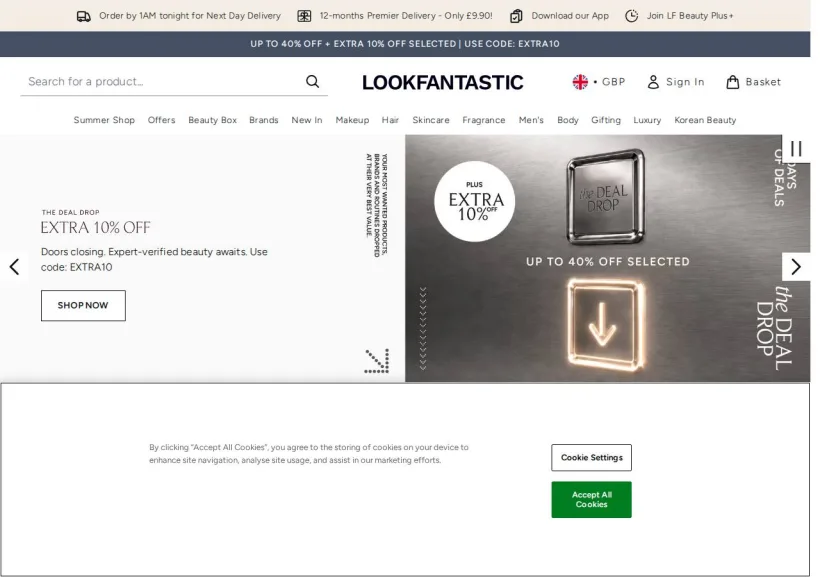Screen dimensions: 820x577
Task: Click the Download our App phone icon
Action: 516,16
